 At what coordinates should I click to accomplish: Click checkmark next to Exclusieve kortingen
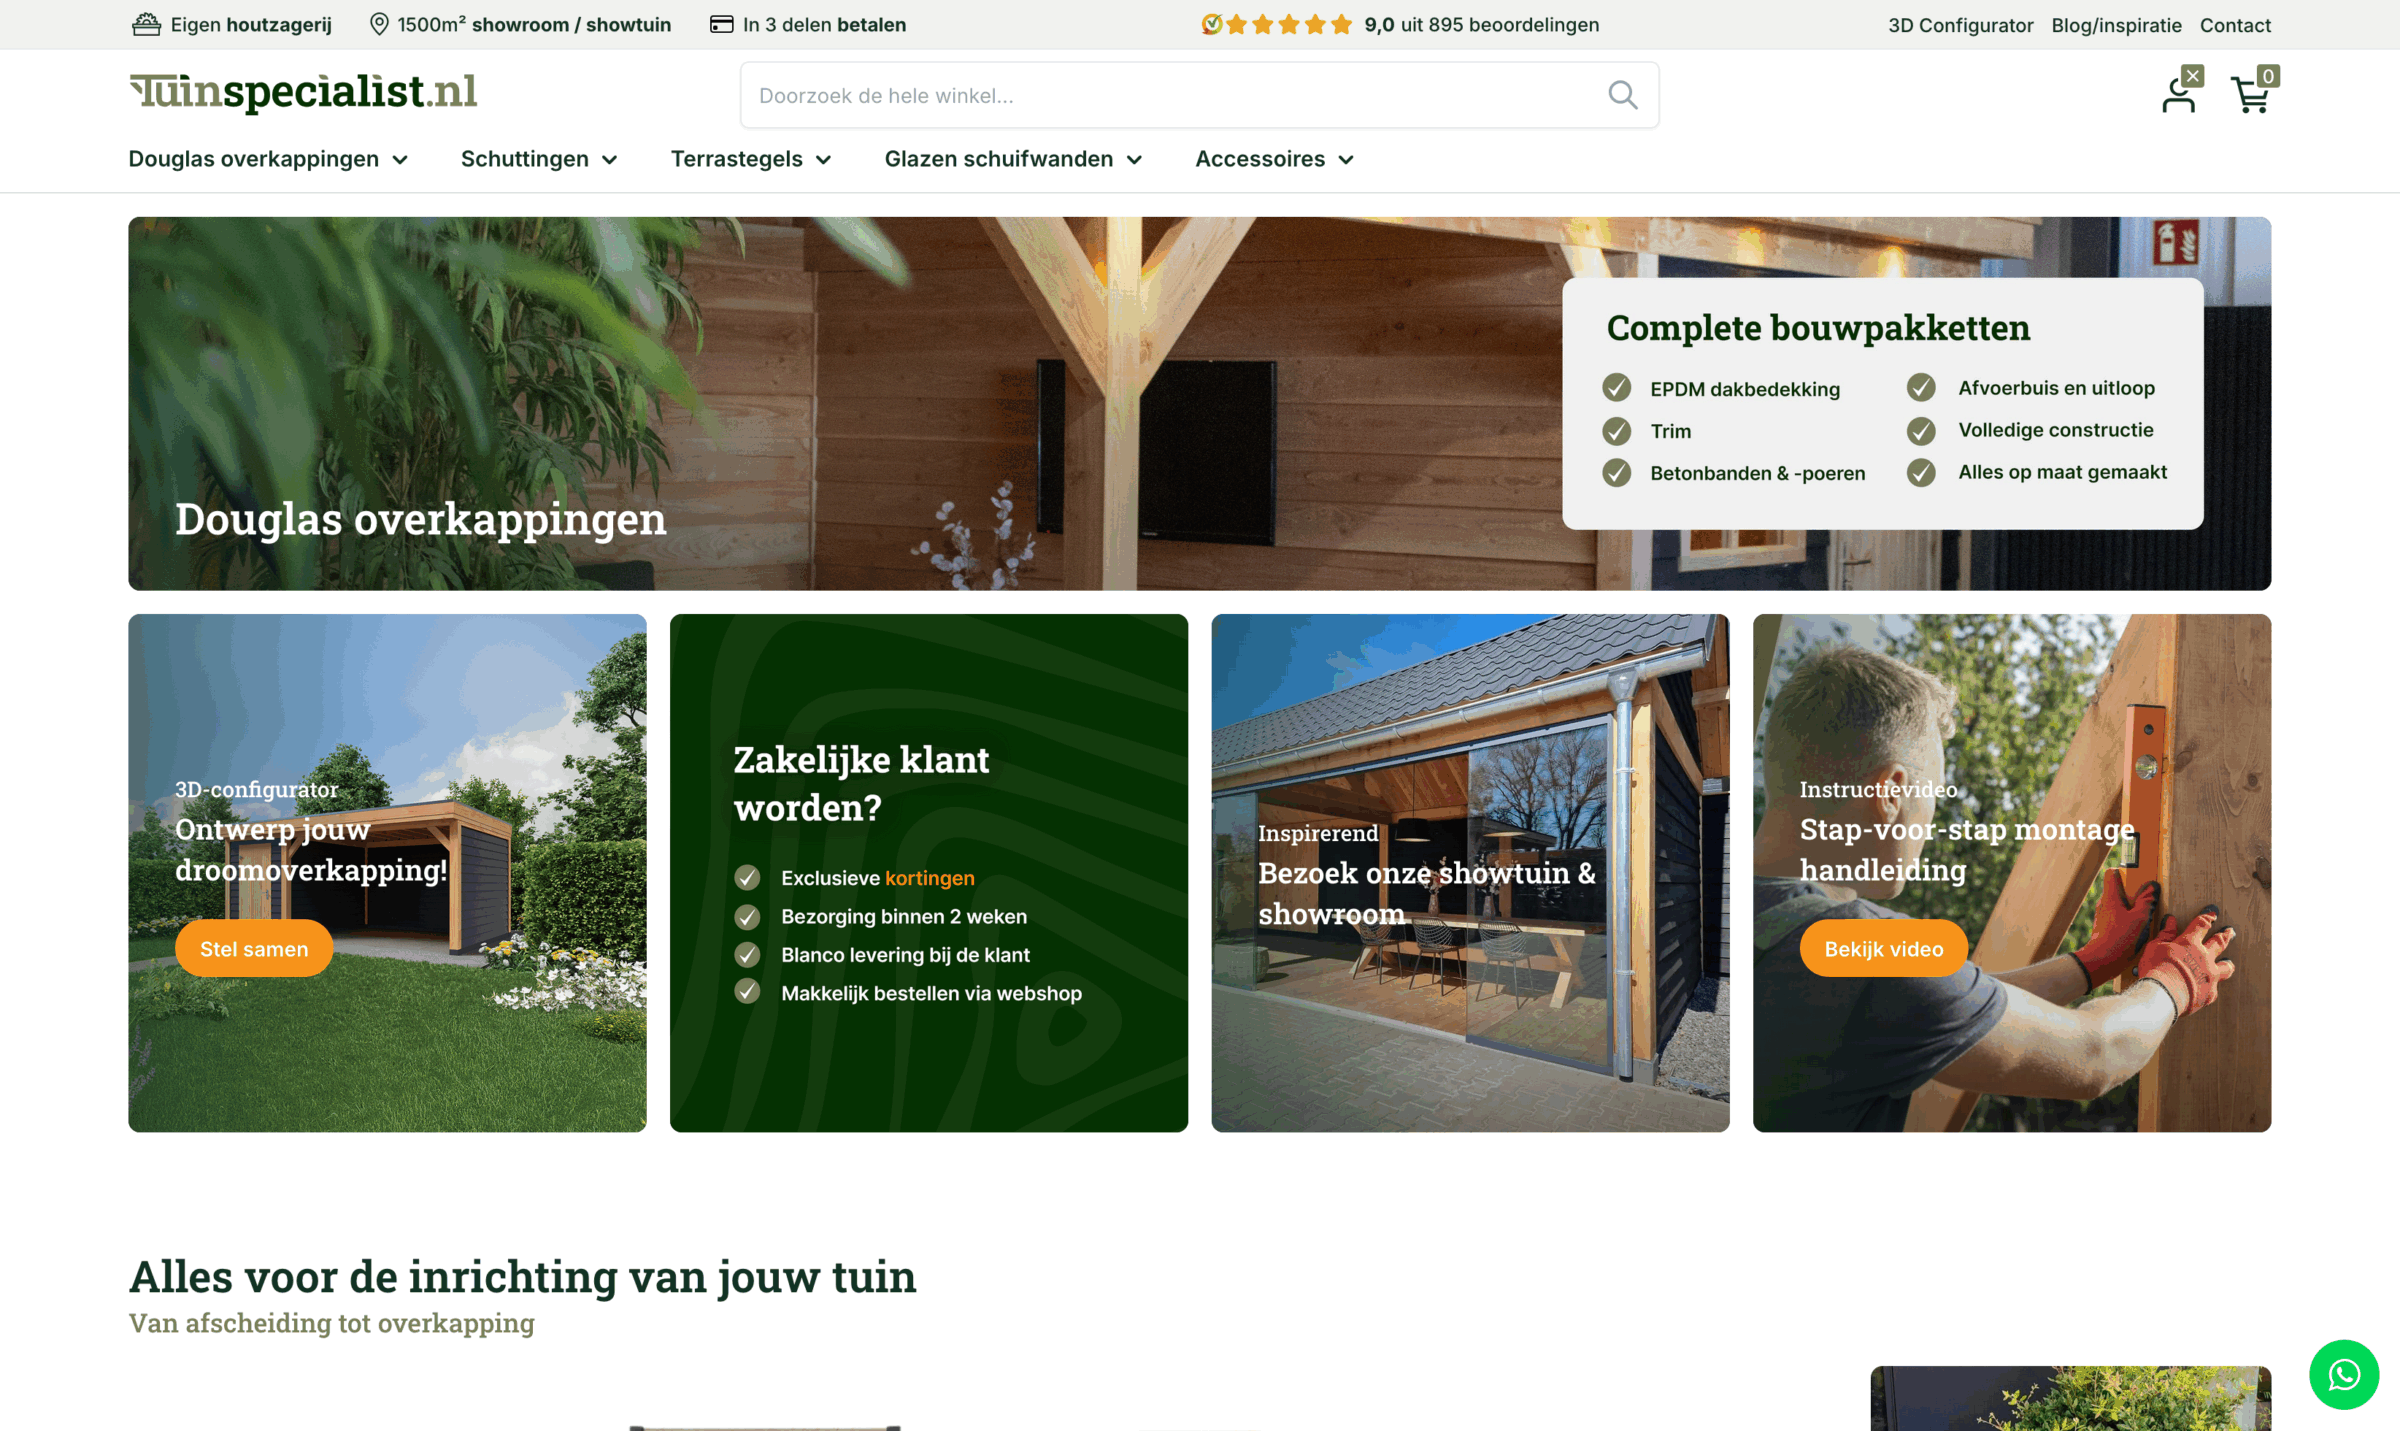[747, 877]
